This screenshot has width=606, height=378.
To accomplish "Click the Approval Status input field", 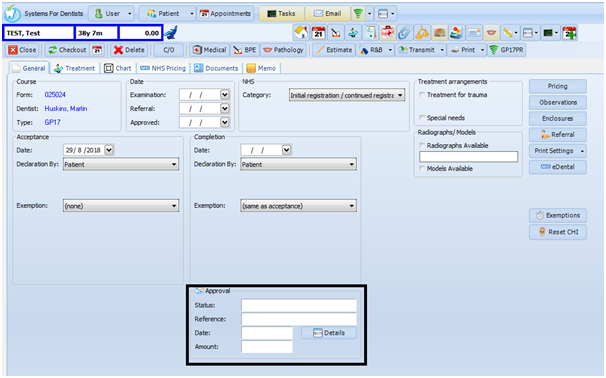I will [x=299, y=305].
